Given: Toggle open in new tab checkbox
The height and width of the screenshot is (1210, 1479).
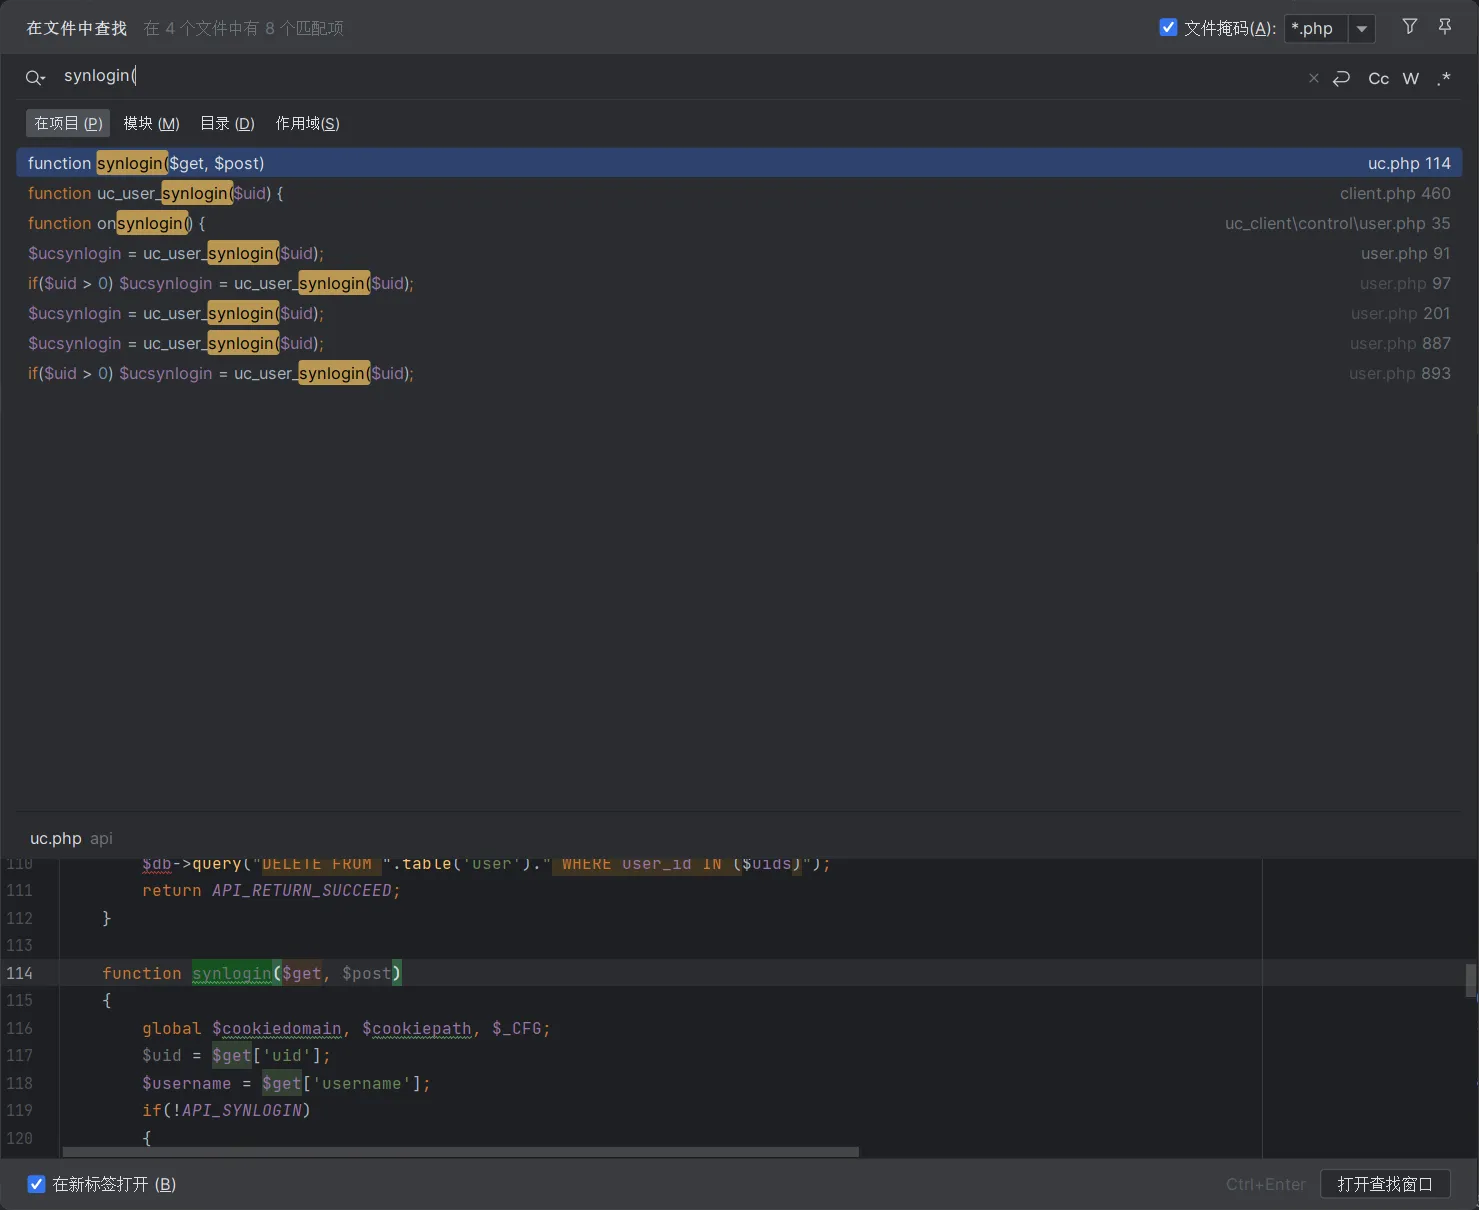Looking at the screenshot, I should (x=36, y=1184).
